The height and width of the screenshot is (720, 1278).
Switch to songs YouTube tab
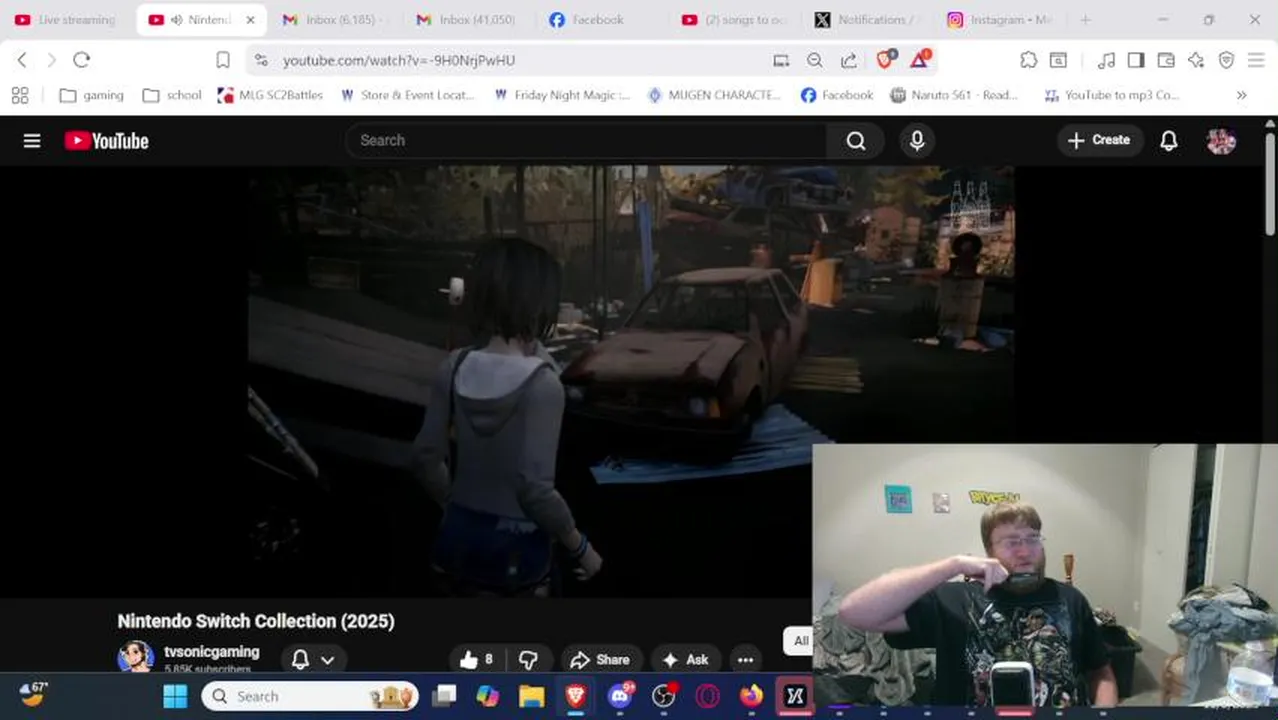click(x=734, y=20)
